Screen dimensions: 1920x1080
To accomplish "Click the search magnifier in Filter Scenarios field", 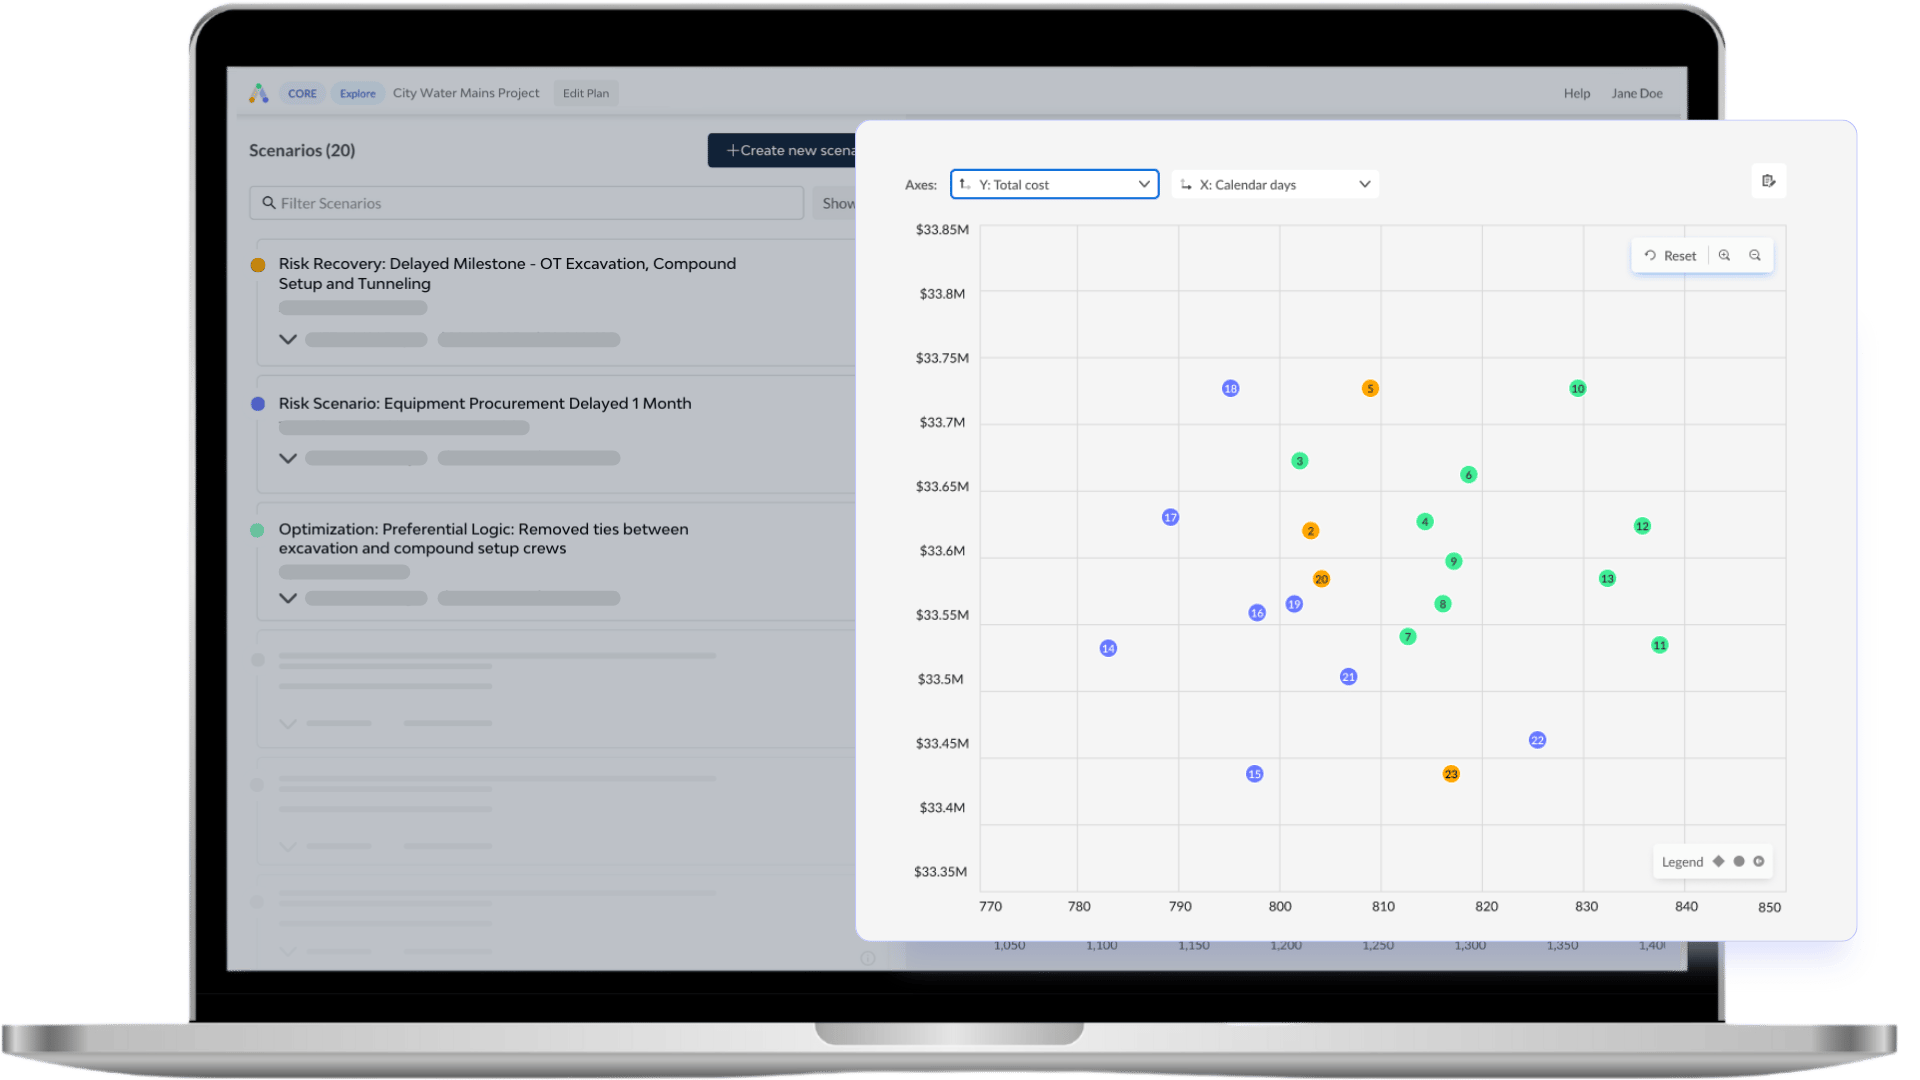I will [268, 202].
